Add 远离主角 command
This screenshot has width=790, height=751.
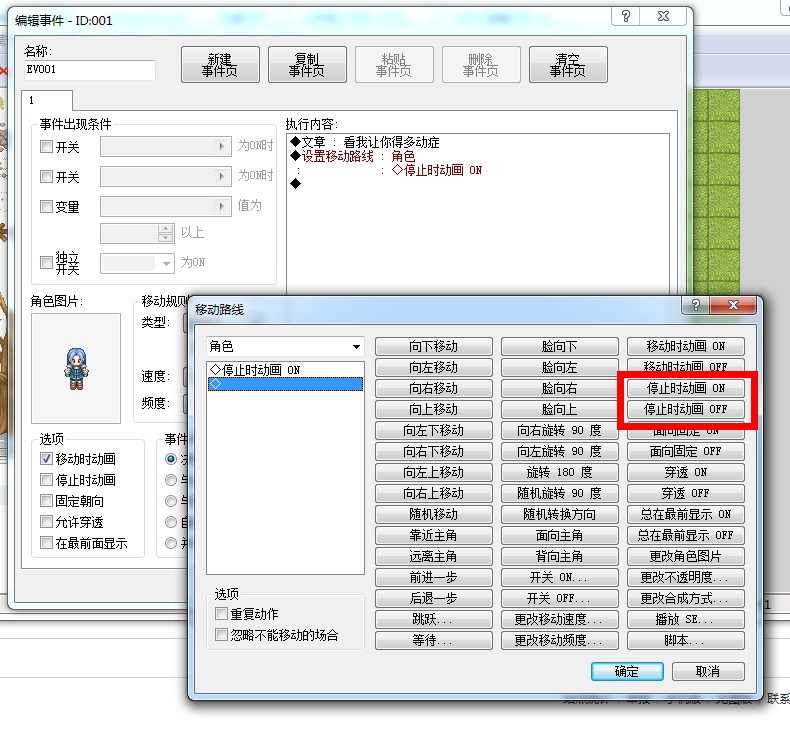coord(433,556)
